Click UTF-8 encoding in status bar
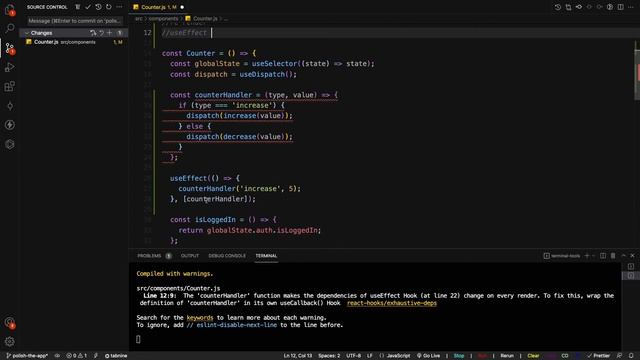This screenshot has height=360, width=640. (x=353, y=356)
